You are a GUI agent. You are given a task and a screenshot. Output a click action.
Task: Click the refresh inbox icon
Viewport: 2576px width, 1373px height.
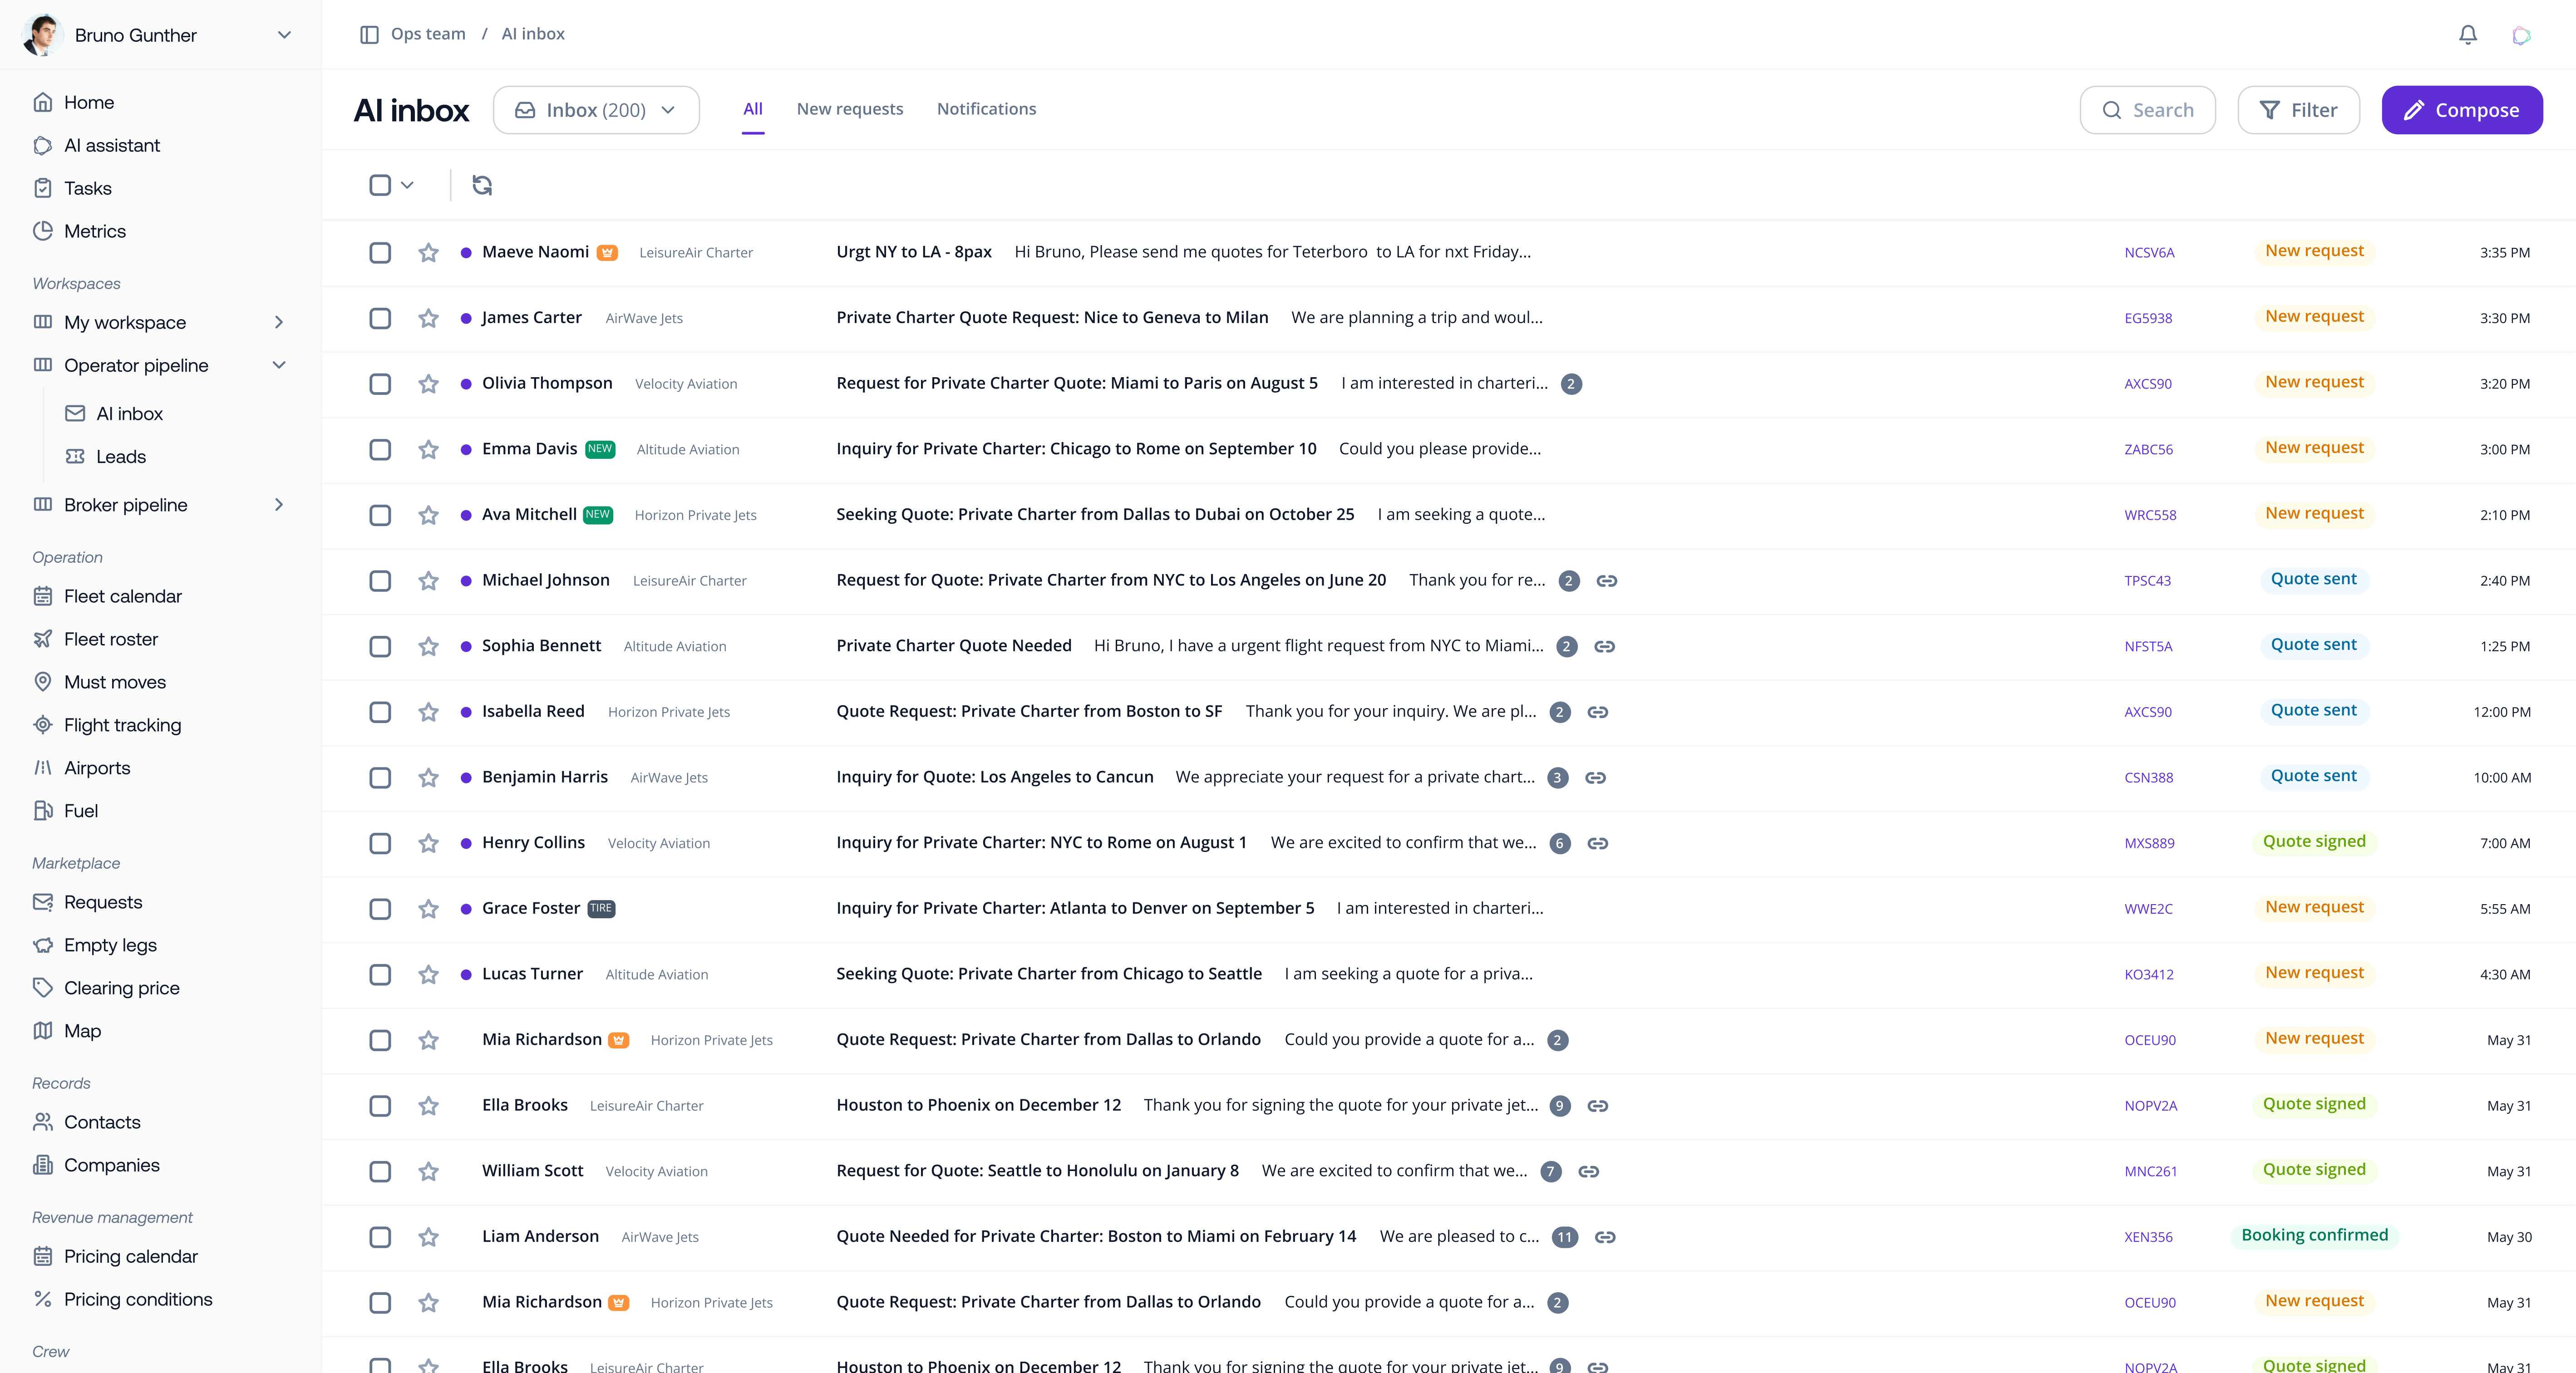click(482, 185)
